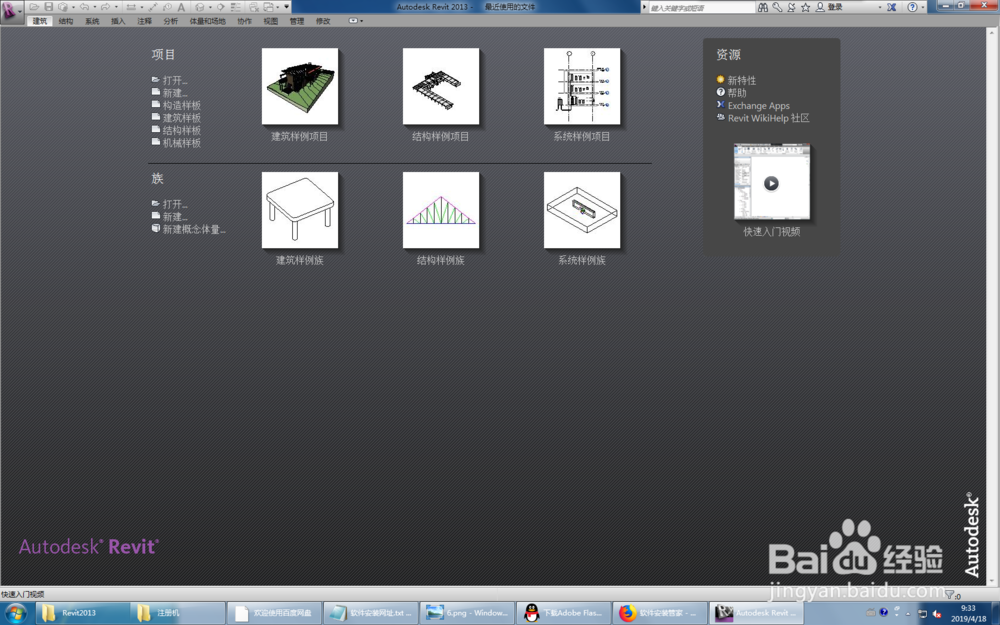Click the Undo arrow icon

point(84,7)
